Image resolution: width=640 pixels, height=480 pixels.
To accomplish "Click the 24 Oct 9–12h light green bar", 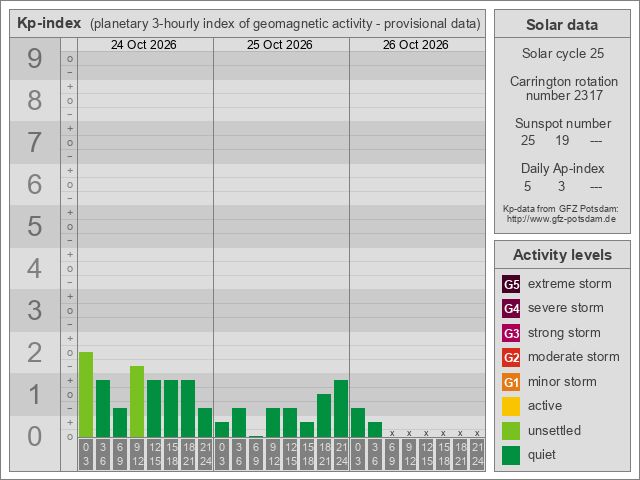I will tap(137, 401).
